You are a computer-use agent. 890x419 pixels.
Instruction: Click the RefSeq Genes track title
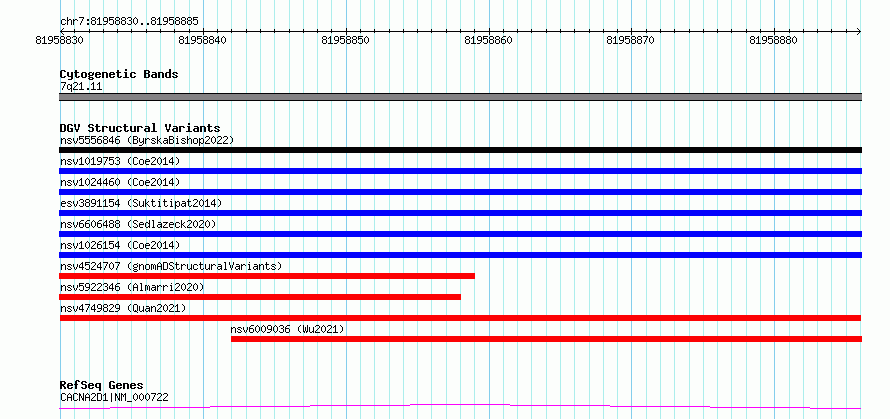point(102,386)
